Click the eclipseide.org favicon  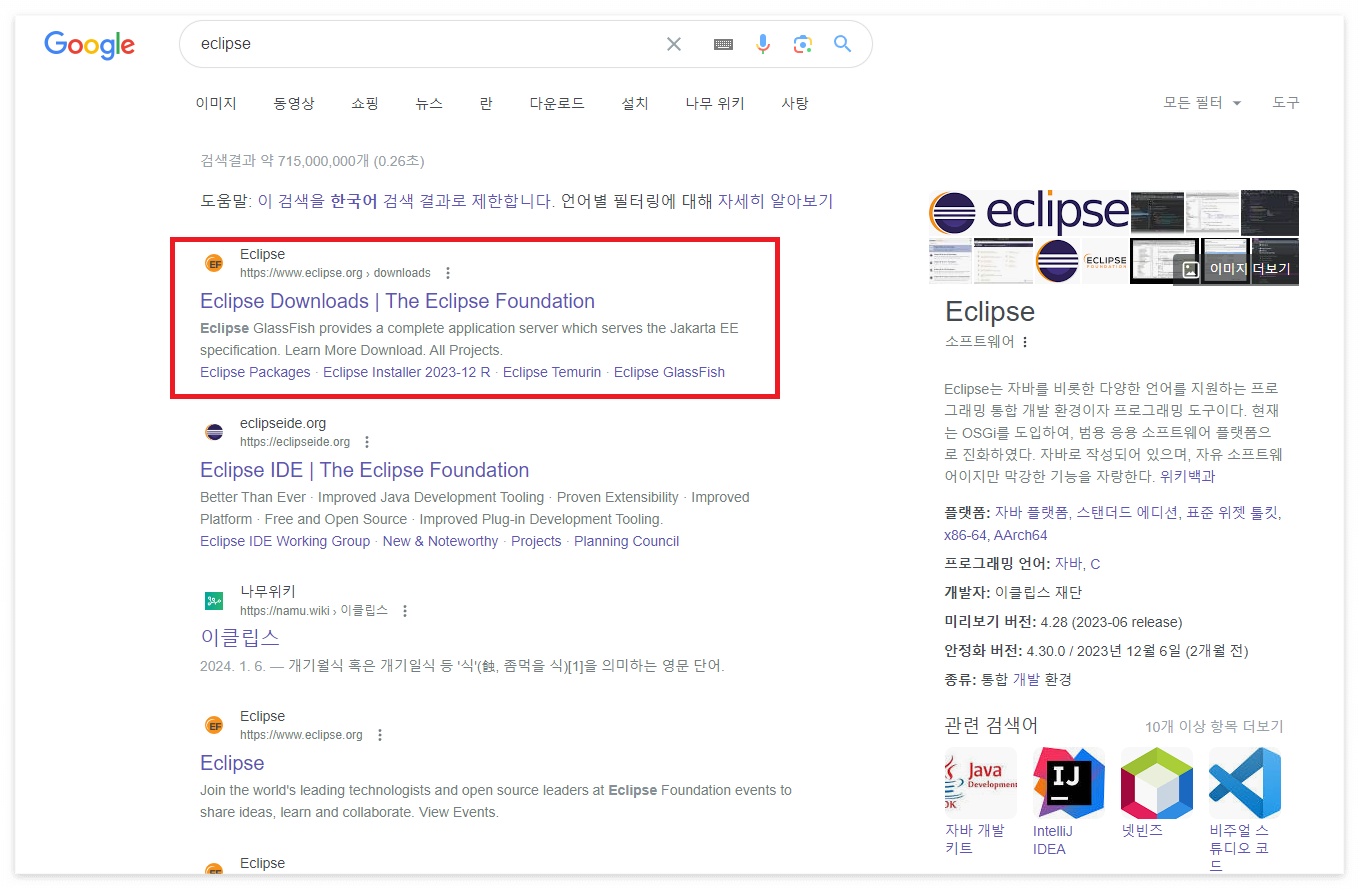(214, 432)
